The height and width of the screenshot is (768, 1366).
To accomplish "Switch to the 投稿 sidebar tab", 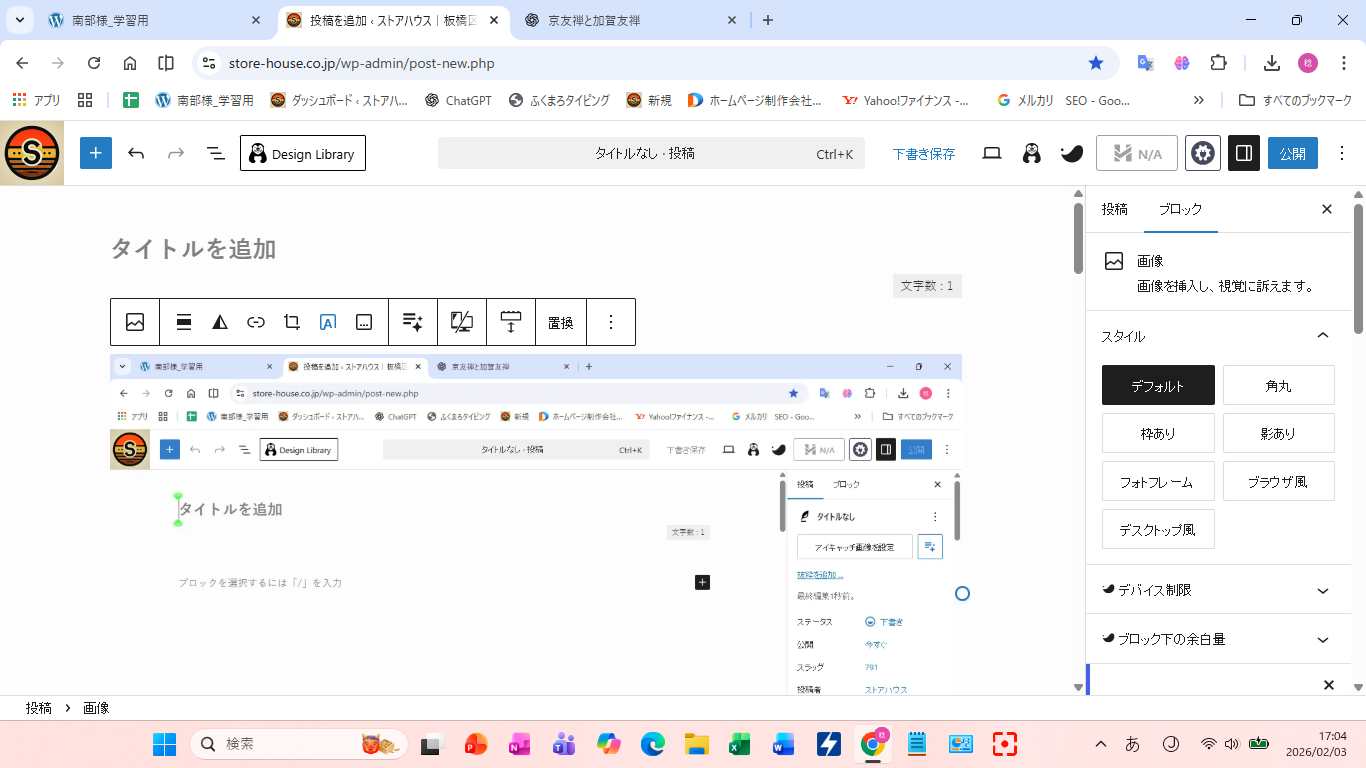I will (1114, 209).
